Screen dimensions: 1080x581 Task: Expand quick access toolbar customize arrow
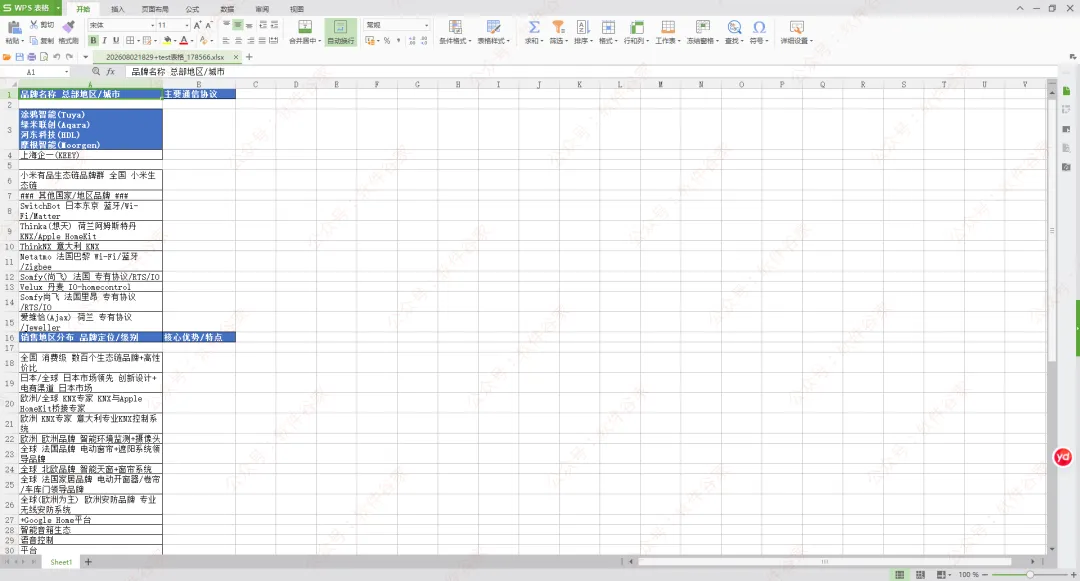coord(85,57)
